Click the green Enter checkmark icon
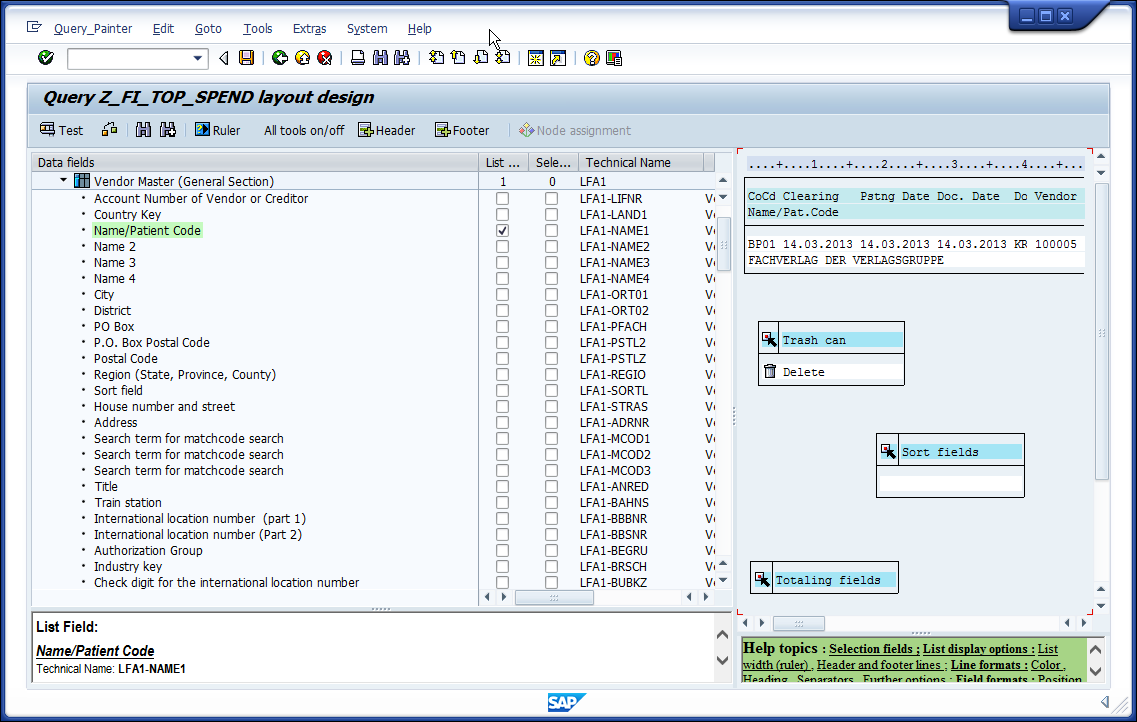The width and height of the screenshot is (1137, 722). tap(46, 58)
